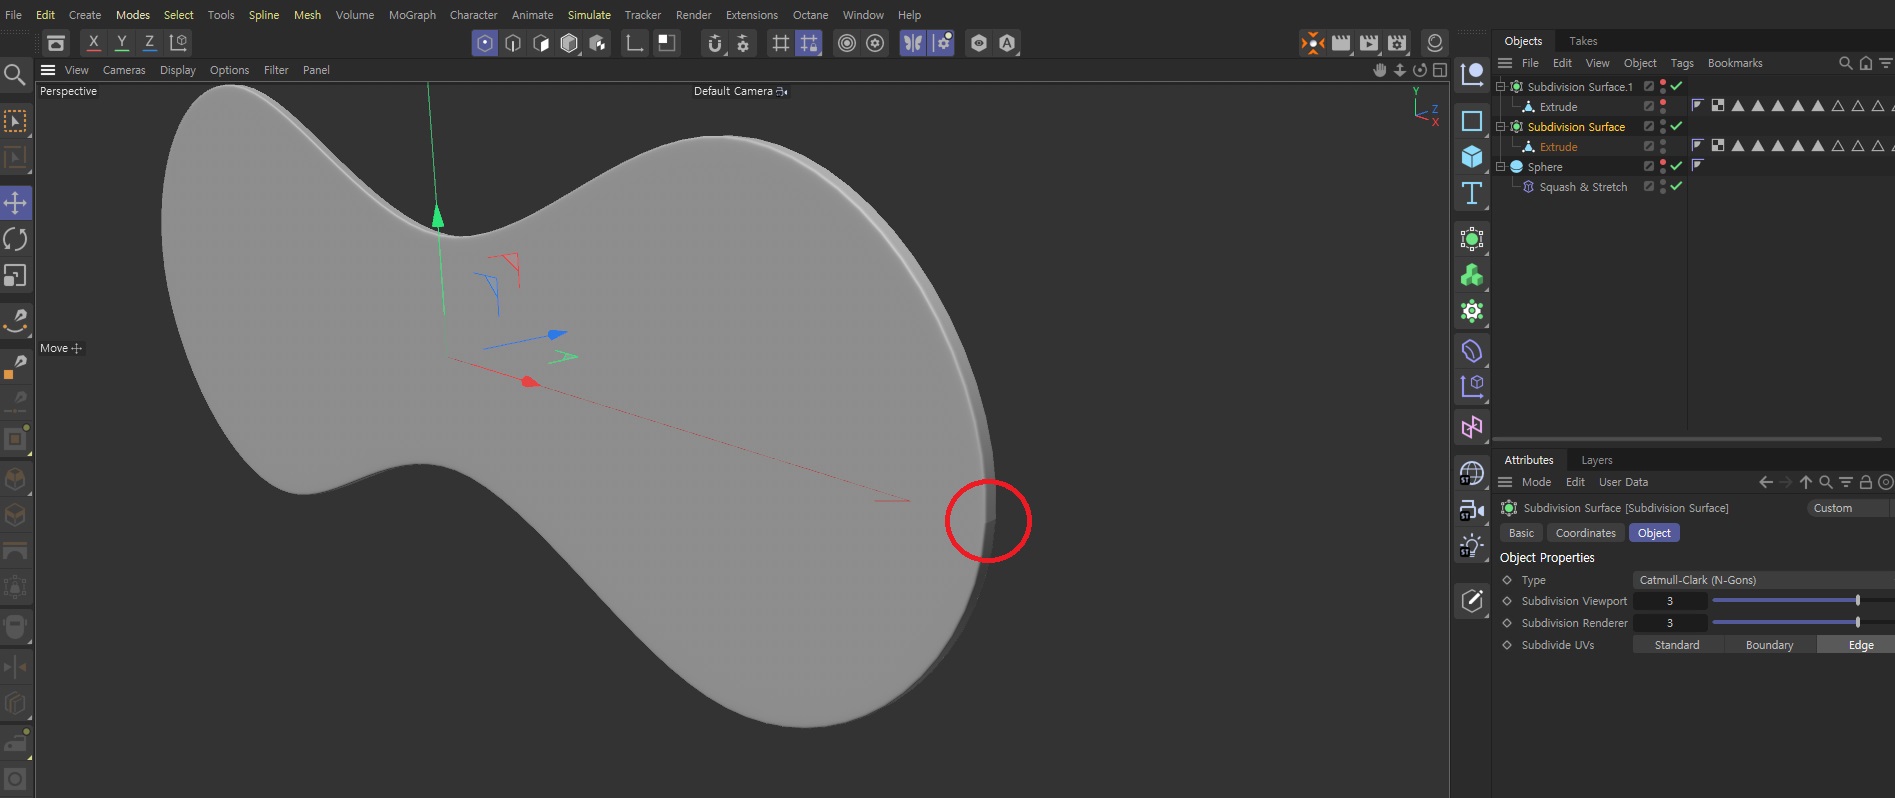Open Render to Picture Viewer icon
Viewport: 1895px width, 798px height.
[1369, 43]
